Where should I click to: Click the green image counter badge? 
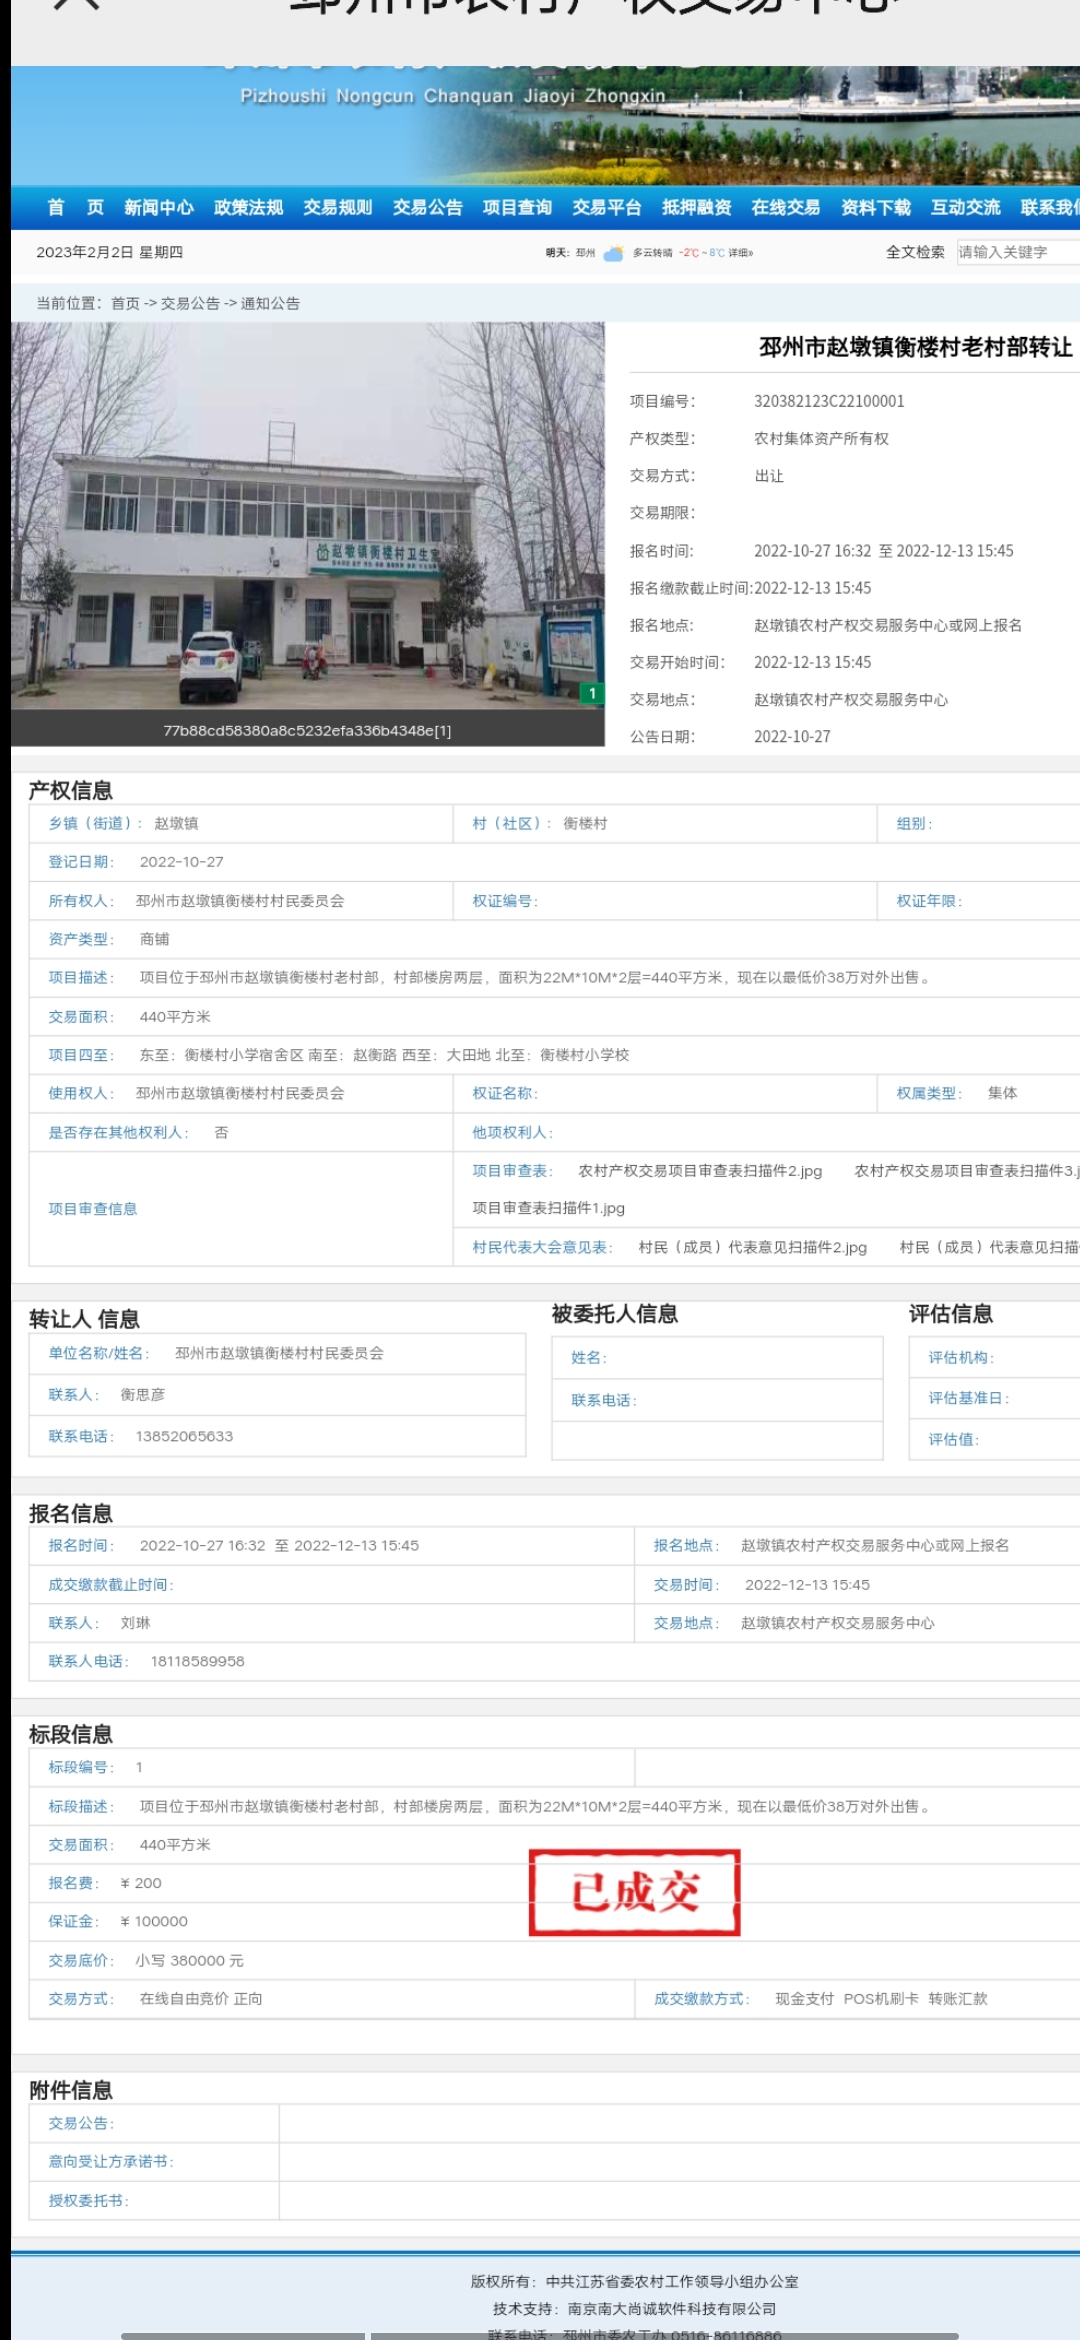pos(592,693)
